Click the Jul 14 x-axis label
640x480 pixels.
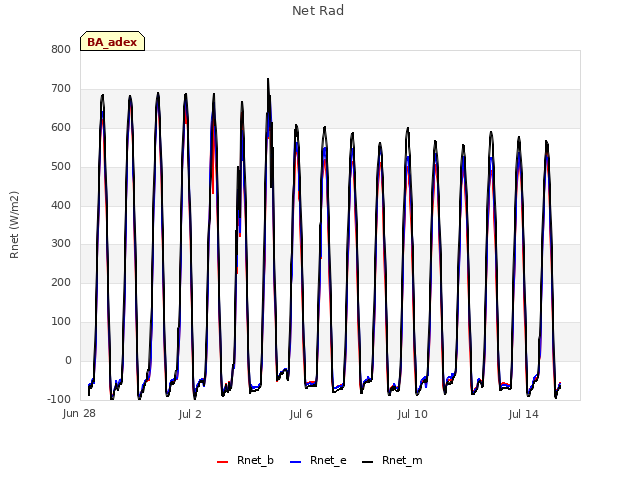[524, 414]
